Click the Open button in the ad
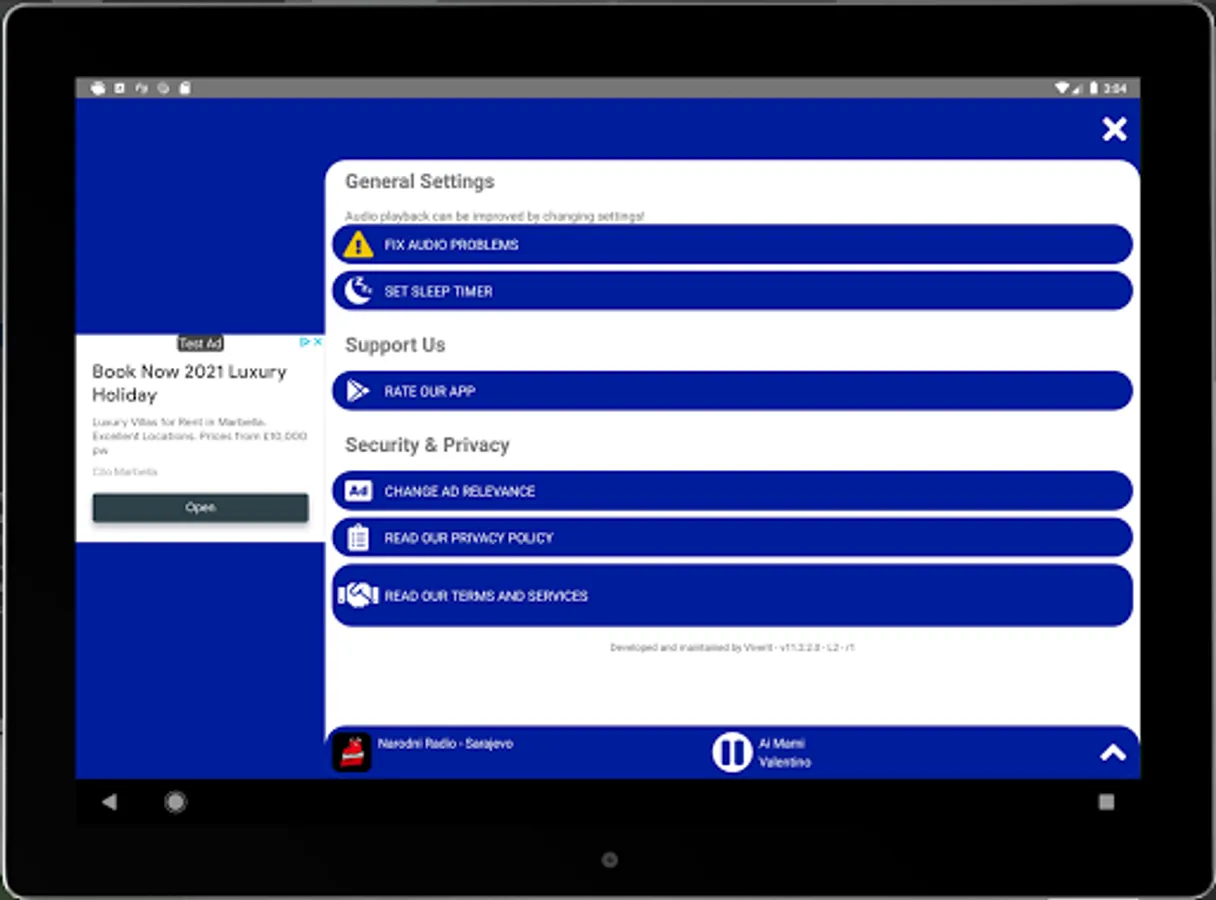Viewport: 1216px width, 900px height. pyautogui.click(x=200, y=507)
